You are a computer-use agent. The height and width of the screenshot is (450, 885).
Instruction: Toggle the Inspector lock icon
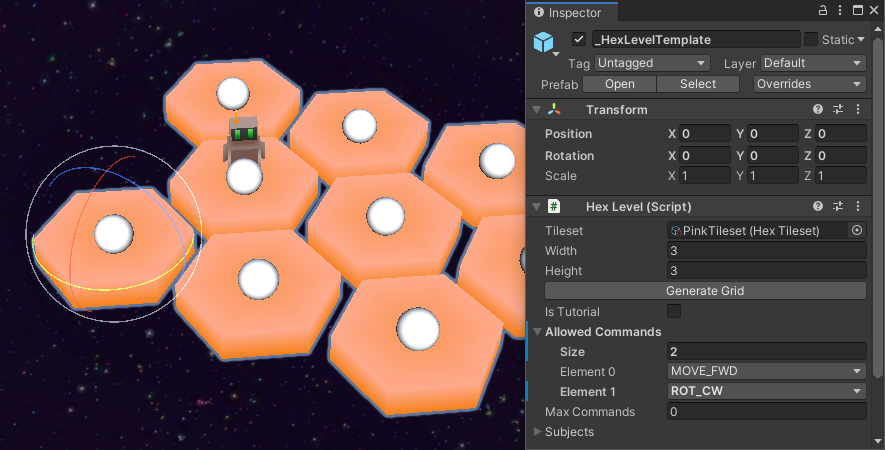pyautogui.click(x=823, y=10)
